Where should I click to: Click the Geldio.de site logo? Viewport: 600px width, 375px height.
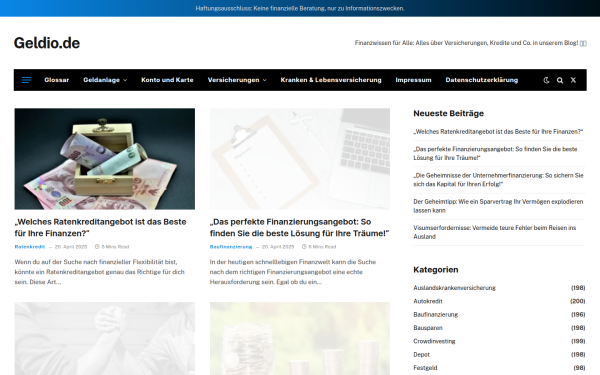tap(47, 43)
